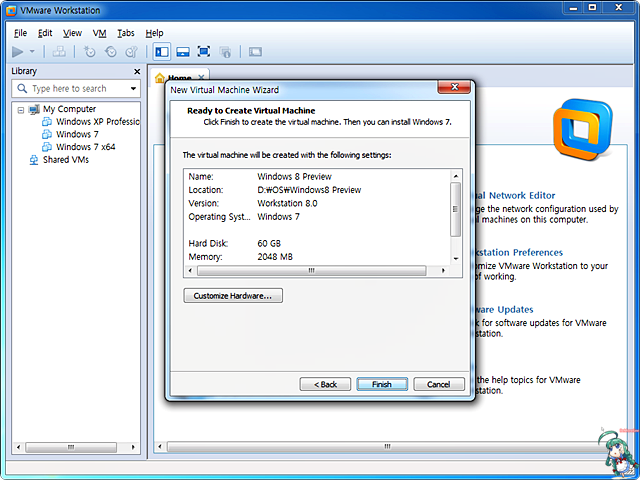Select the Windows 7 VM
This screenshot has width=640, height=480.
pos(77,134)
